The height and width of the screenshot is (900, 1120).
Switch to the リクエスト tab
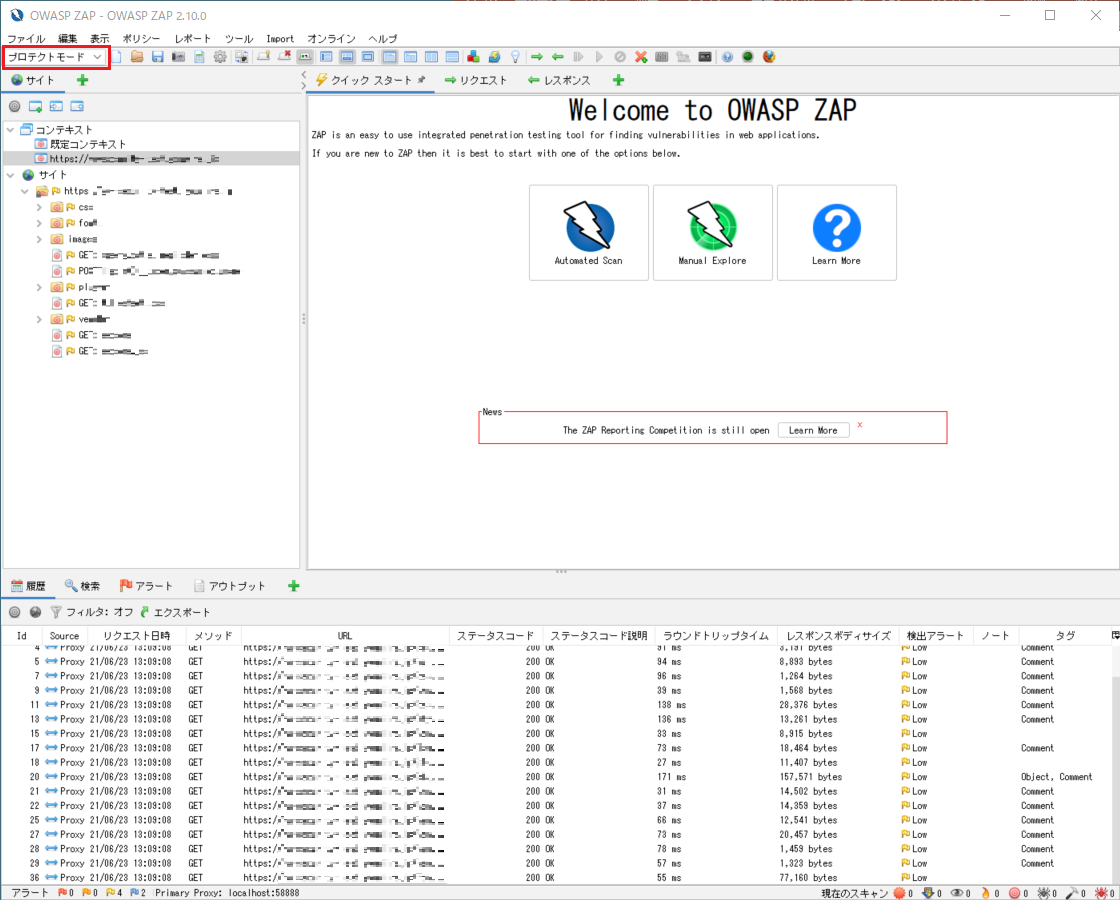tap(476, 81)
